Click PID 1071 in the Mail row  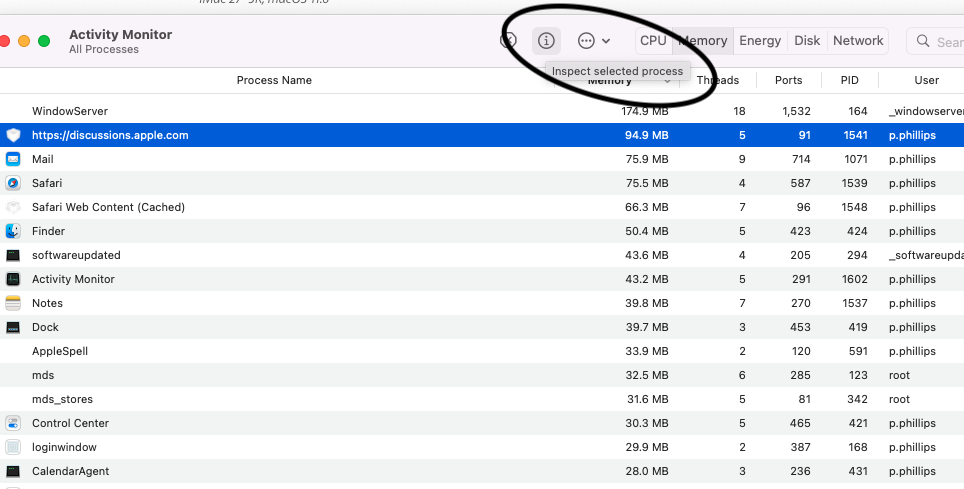tap(856, 159)
